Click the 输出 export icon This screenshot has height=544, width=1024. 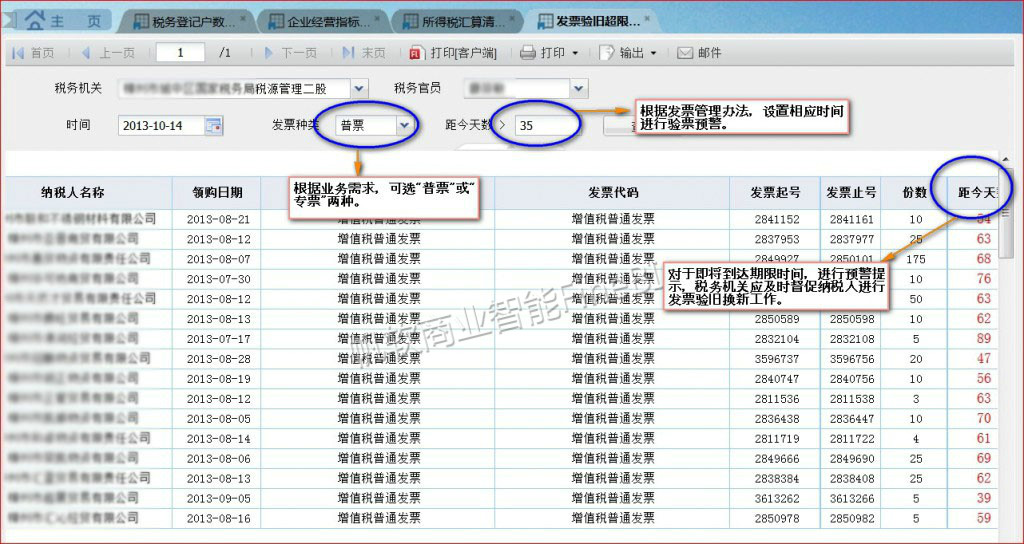pos(607,53)
